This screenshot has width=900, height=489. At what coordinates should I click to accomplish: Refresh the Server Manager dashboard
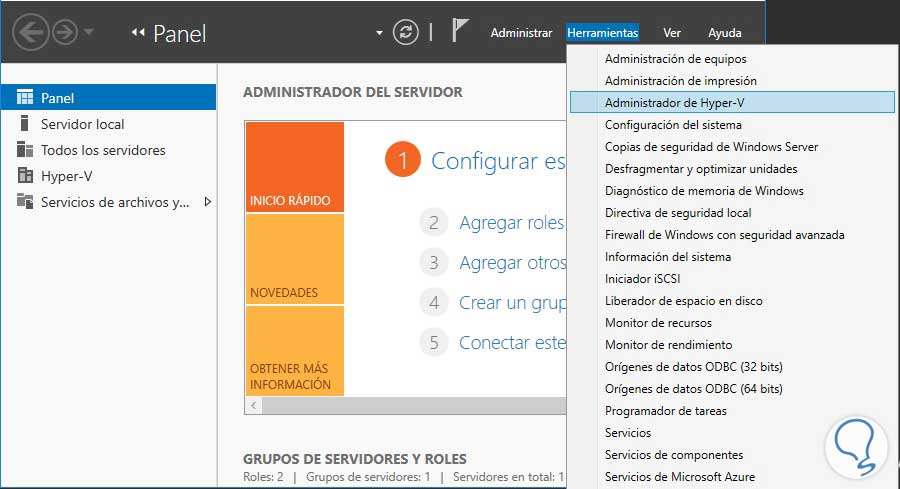[406, 32]
